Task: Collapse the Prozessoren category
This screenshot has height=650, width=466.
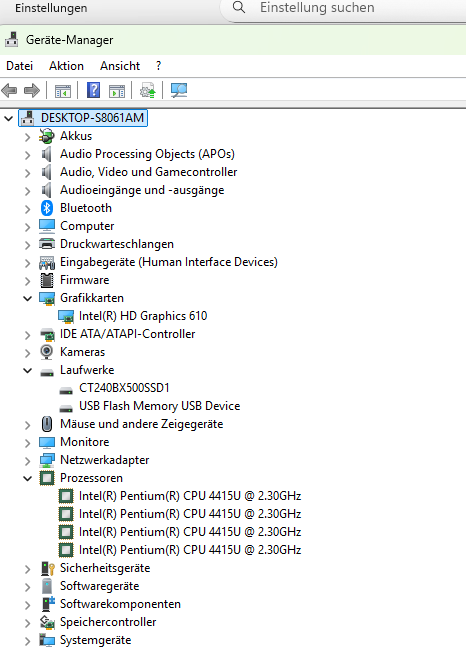Action: point(27,478)
